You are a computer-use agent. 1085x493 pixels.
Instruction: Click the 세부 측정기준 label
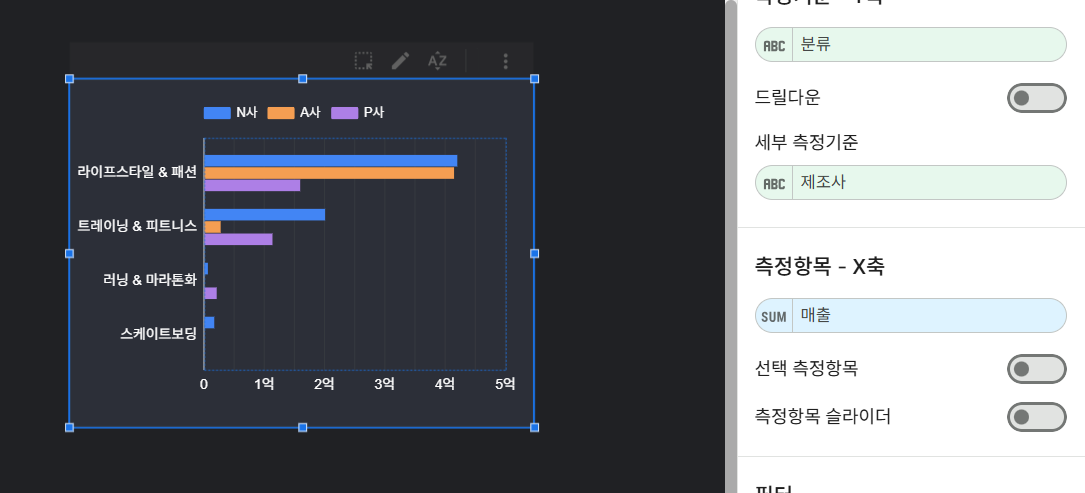tap(806, 143)
